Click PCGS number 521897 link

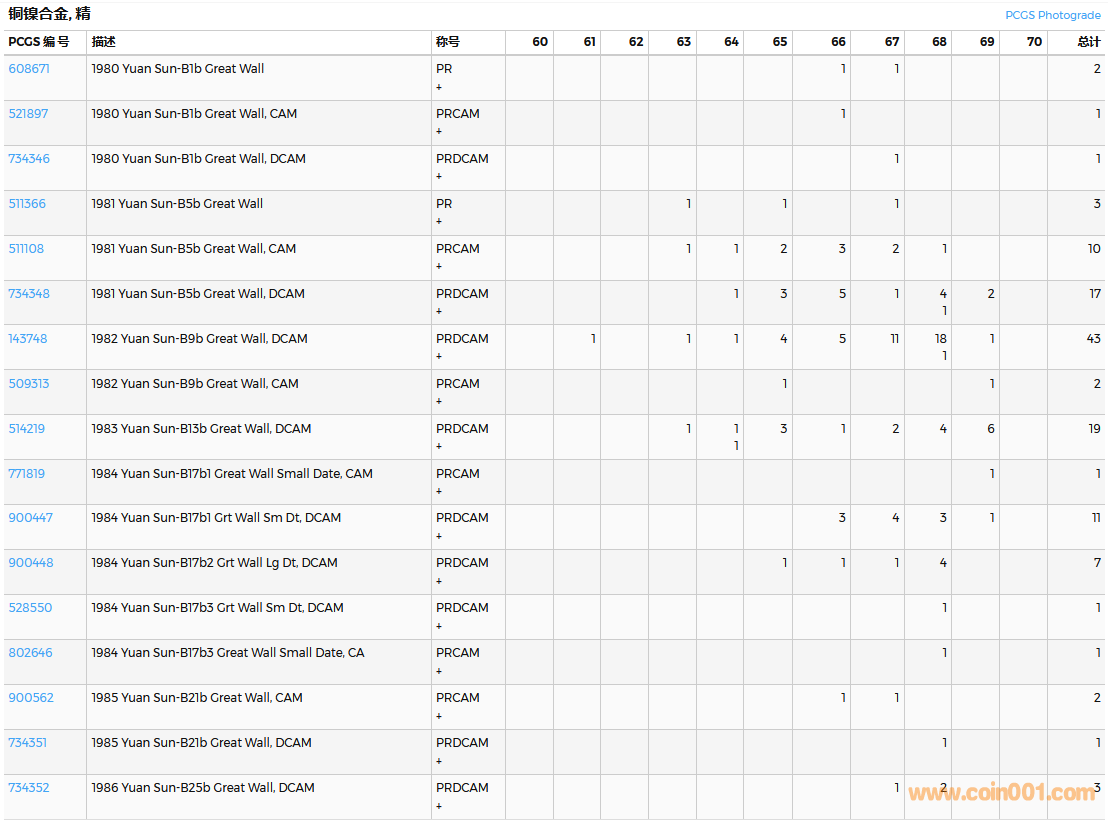tap(28, 114)
